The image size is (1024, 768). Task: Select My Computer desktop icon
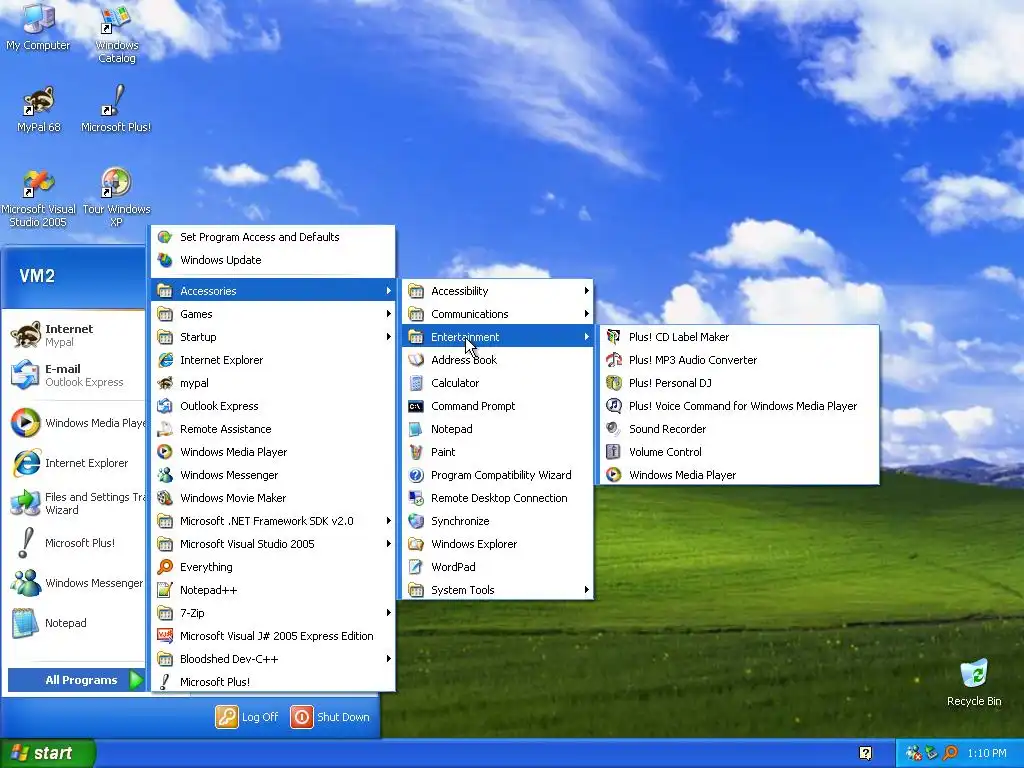[38, 27]
